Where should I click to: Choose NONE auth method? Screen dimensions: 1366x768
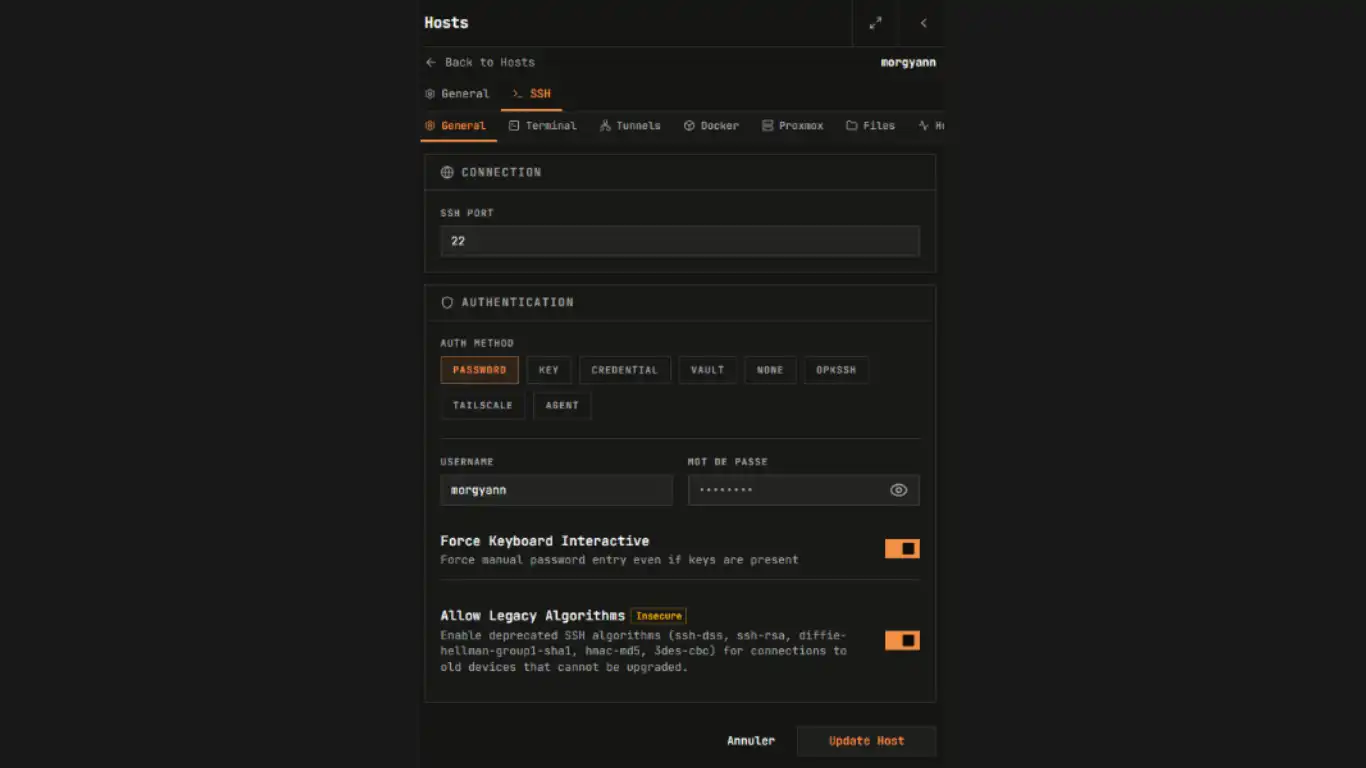pyautogui.click(x=770, y=370)
